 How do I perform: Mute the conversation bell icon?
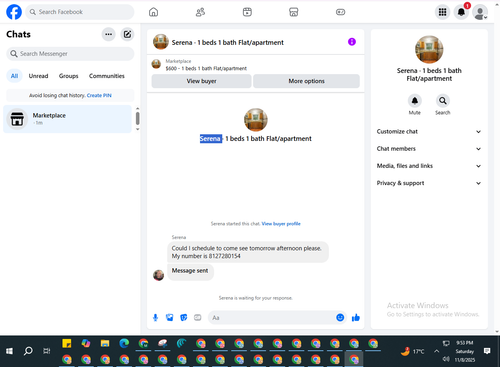415,100
